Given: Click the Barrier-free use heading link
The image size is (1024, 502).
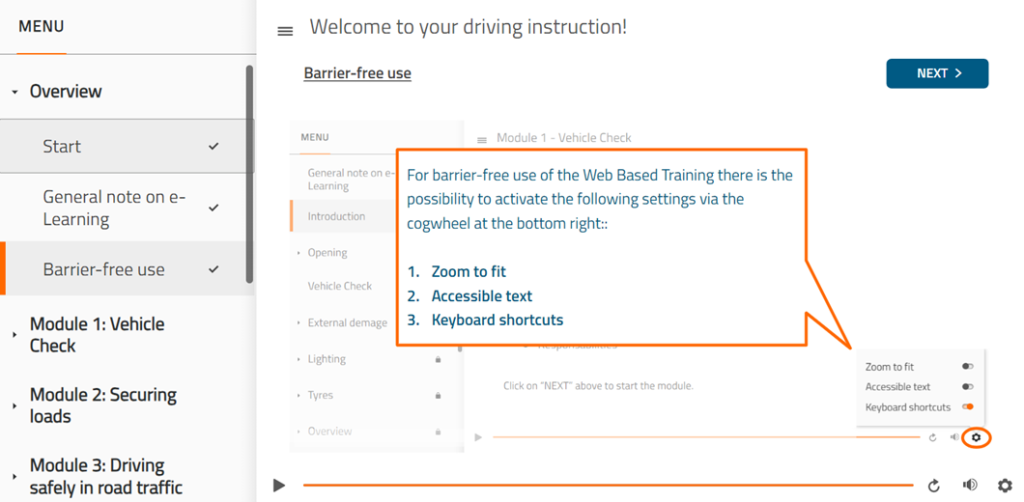Looking at the screenshot, I should 357,73.
